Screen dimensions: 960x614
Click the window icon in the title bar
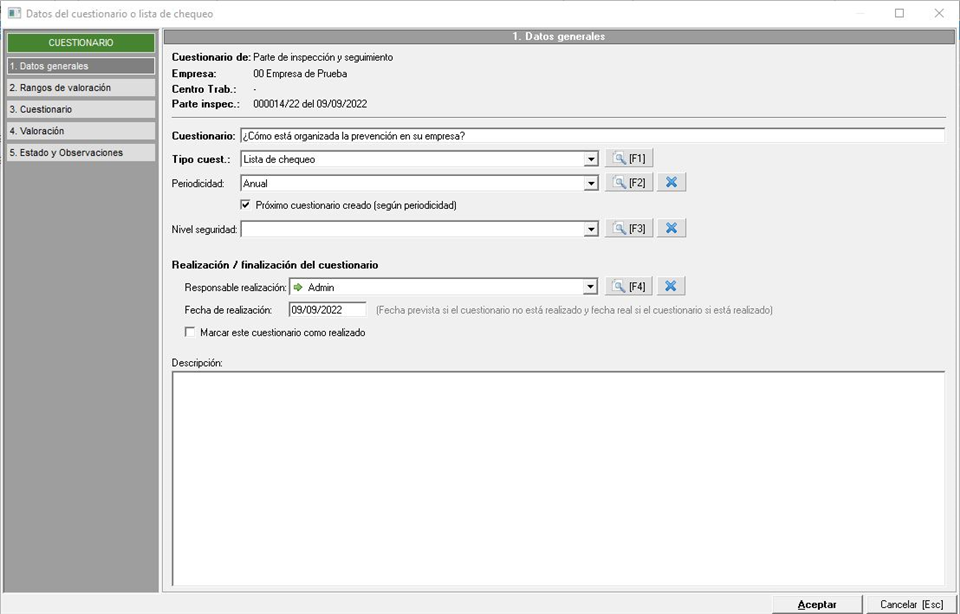pyautogui.click(x=14, y=13)
